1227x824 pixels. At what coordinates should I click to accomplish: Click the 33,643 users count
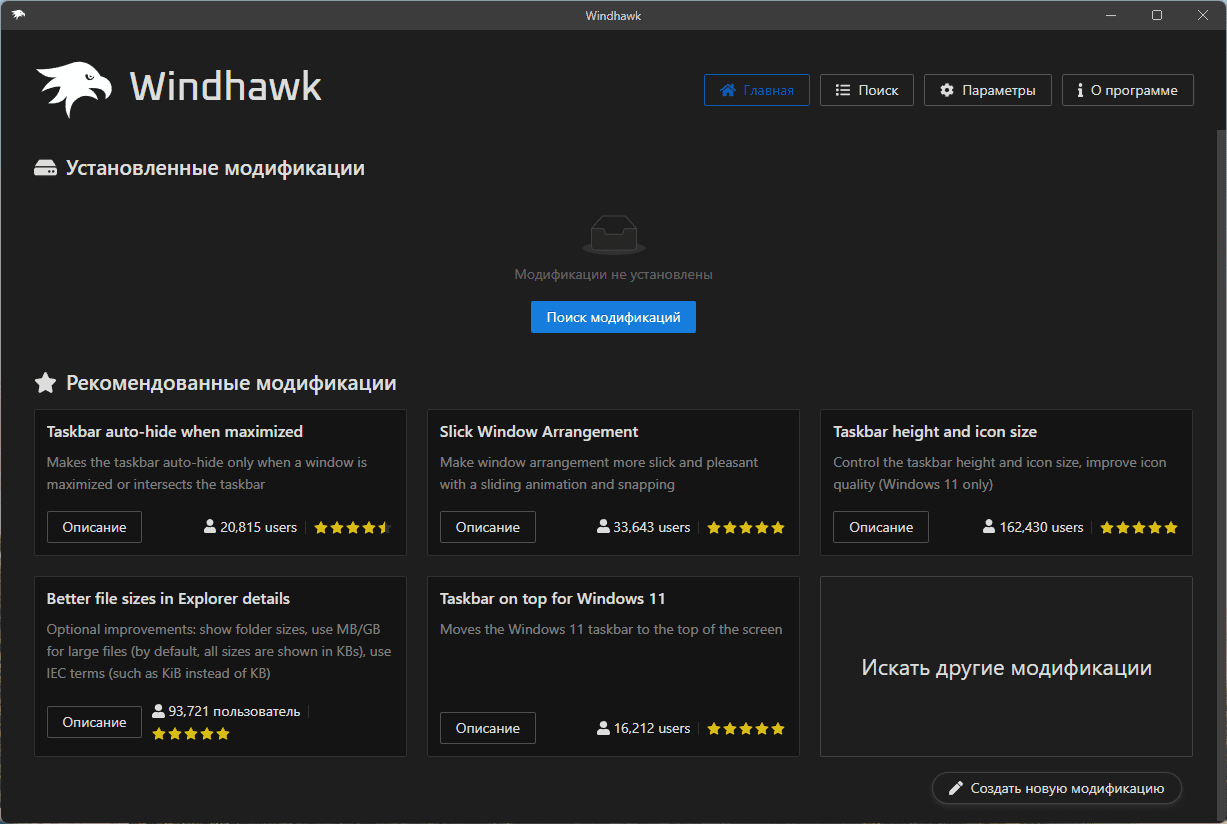click(644, 527)
